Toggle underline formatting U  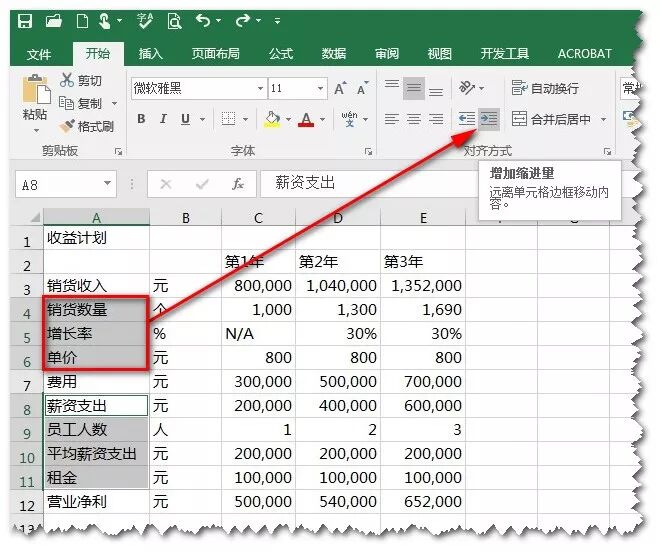(185, 119)
